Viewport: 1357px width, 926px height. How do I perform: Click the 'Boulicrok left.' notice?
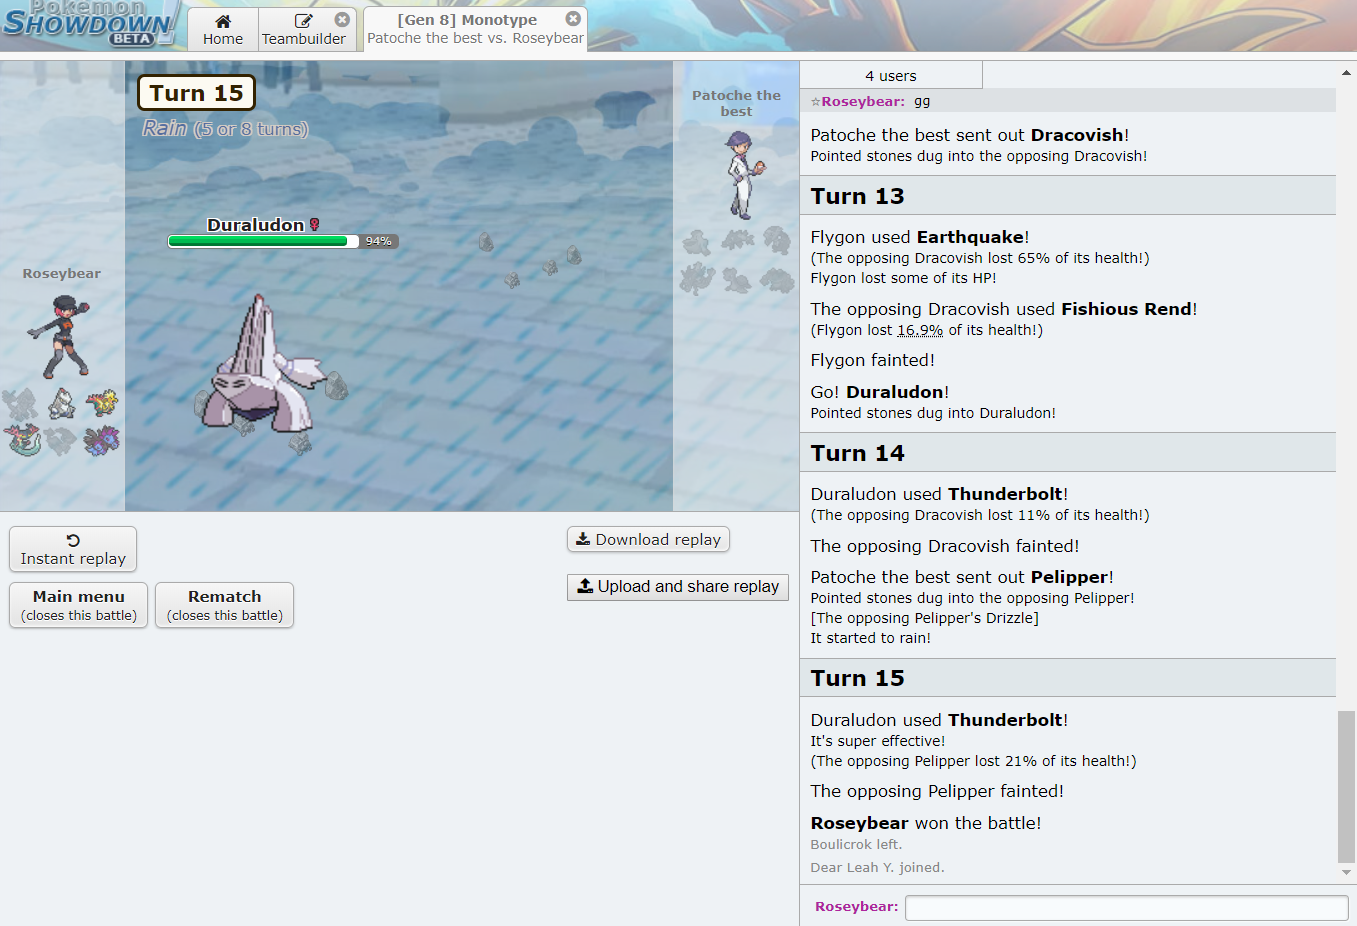point(856,844)
